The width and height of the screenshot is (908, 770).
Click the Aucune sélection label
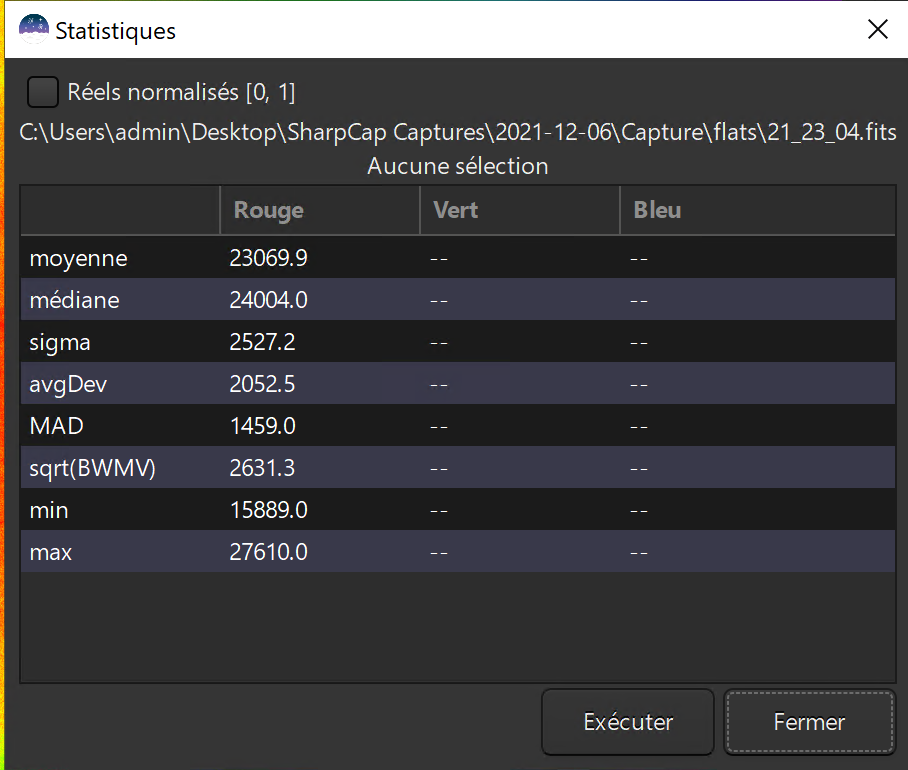(457, 166)
